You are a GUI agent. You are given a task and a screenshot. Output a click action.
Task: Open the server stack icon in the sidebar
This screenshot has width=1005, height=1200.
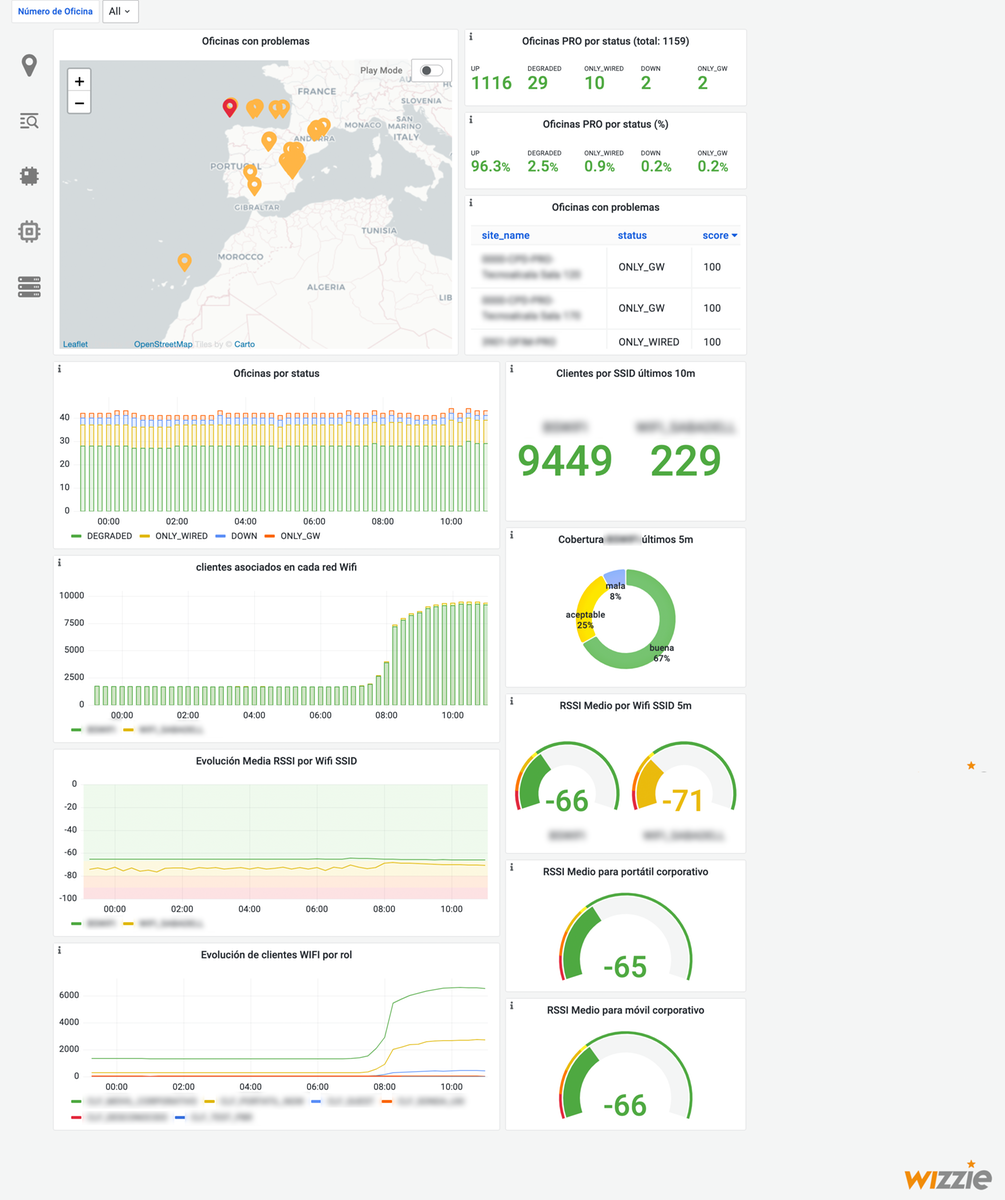[29, 287]
